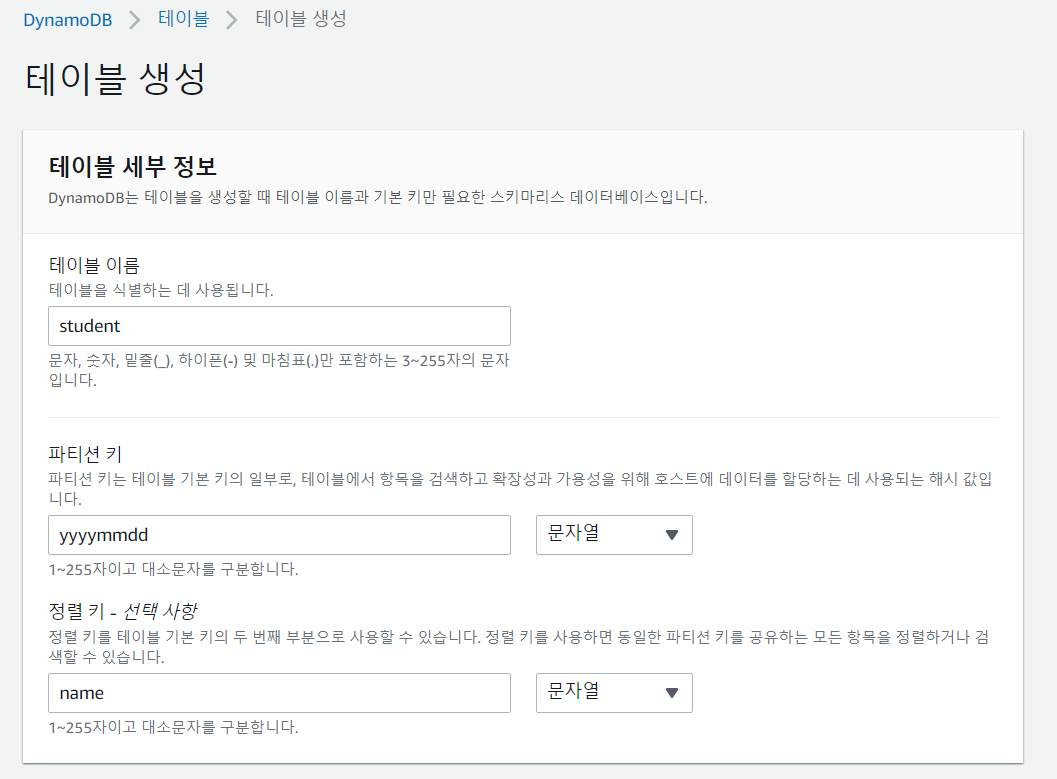Image resolution: width=1057 pixels, height=779 pixels.
Task: Click the 테이블 이름 label
Action: [94, 266]
